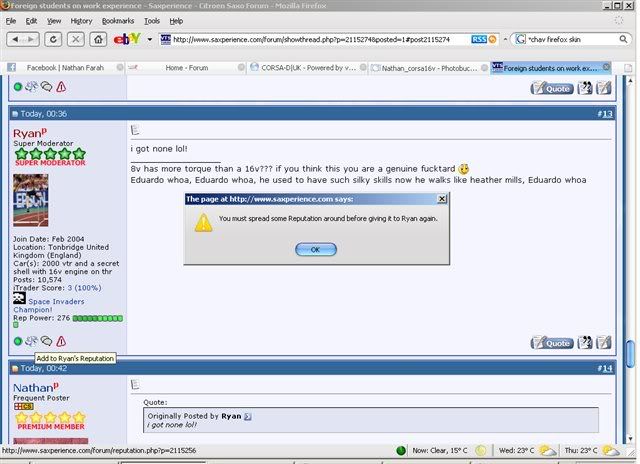Click Add to Ryan's Reputation scales icon
The height and width of the screenshot is (464, 640).
(x=31, y=342)
